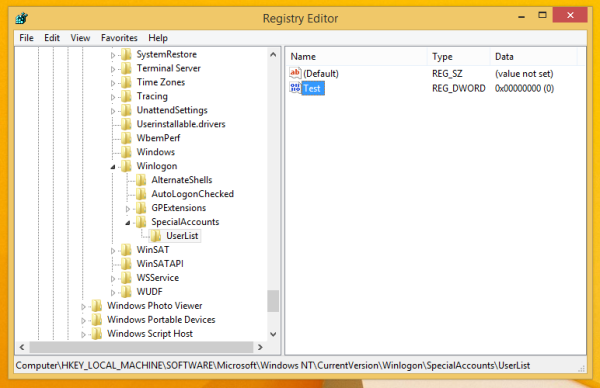Expand the GPExtensions key
The image size is (600, 388).
(x=128, y=209)
